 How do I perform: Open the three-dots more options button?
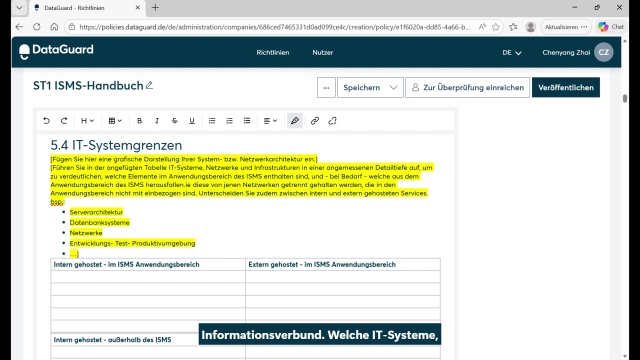coord(326,87)
